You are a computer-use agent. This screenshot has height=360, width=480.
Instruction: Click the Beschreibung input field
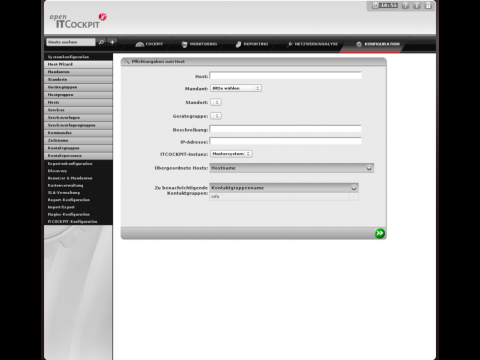[x=286, y=129]
